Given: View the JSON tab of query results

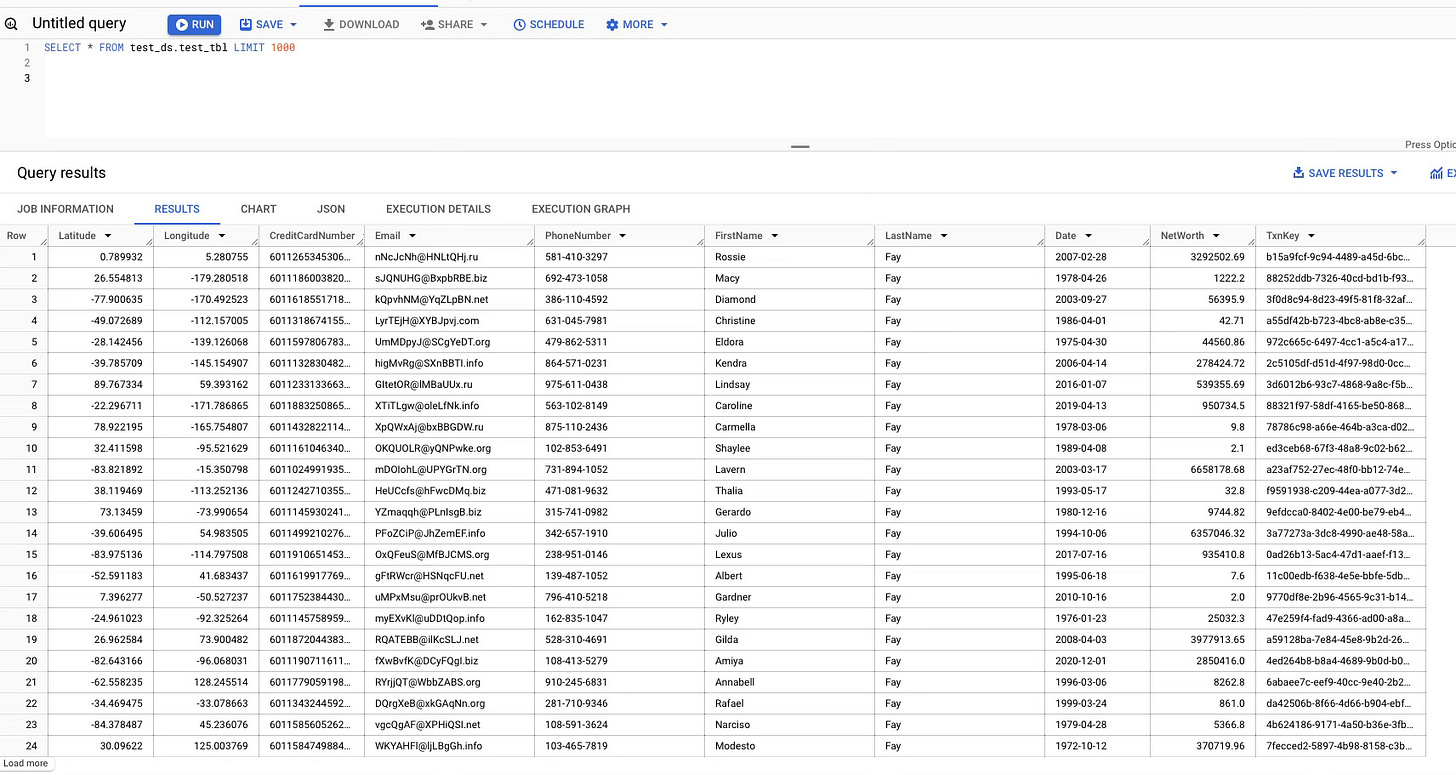Looking at the screenshot, I should click(331, 209).
